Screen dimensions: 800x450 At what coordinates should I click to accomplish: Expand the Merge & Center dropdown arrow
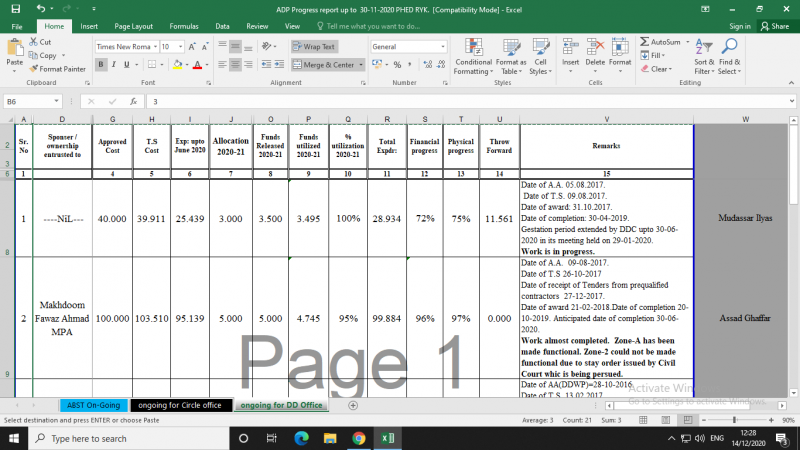(x=361, y=65)
